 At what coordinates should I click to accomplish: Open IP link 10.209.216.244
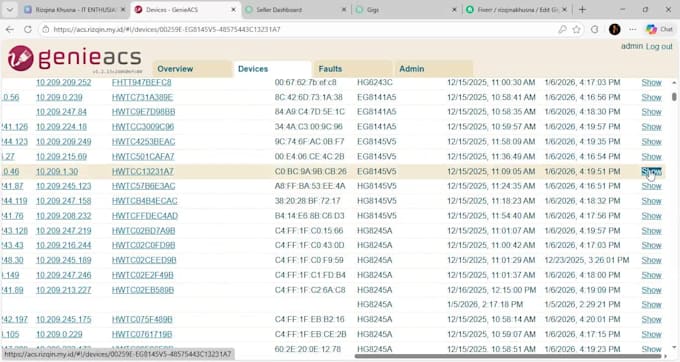coord(64,245)
